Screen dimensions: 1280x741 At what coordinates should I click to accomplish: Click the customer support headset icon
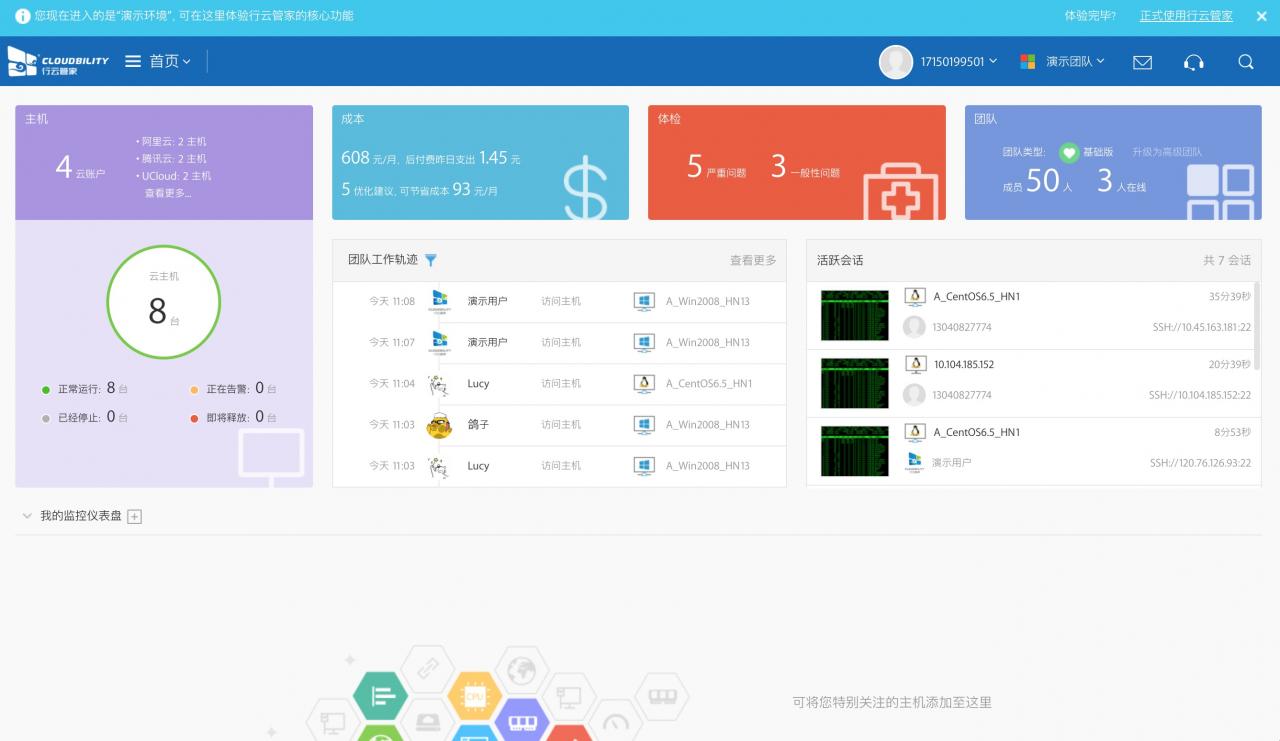pos(1193,62)
